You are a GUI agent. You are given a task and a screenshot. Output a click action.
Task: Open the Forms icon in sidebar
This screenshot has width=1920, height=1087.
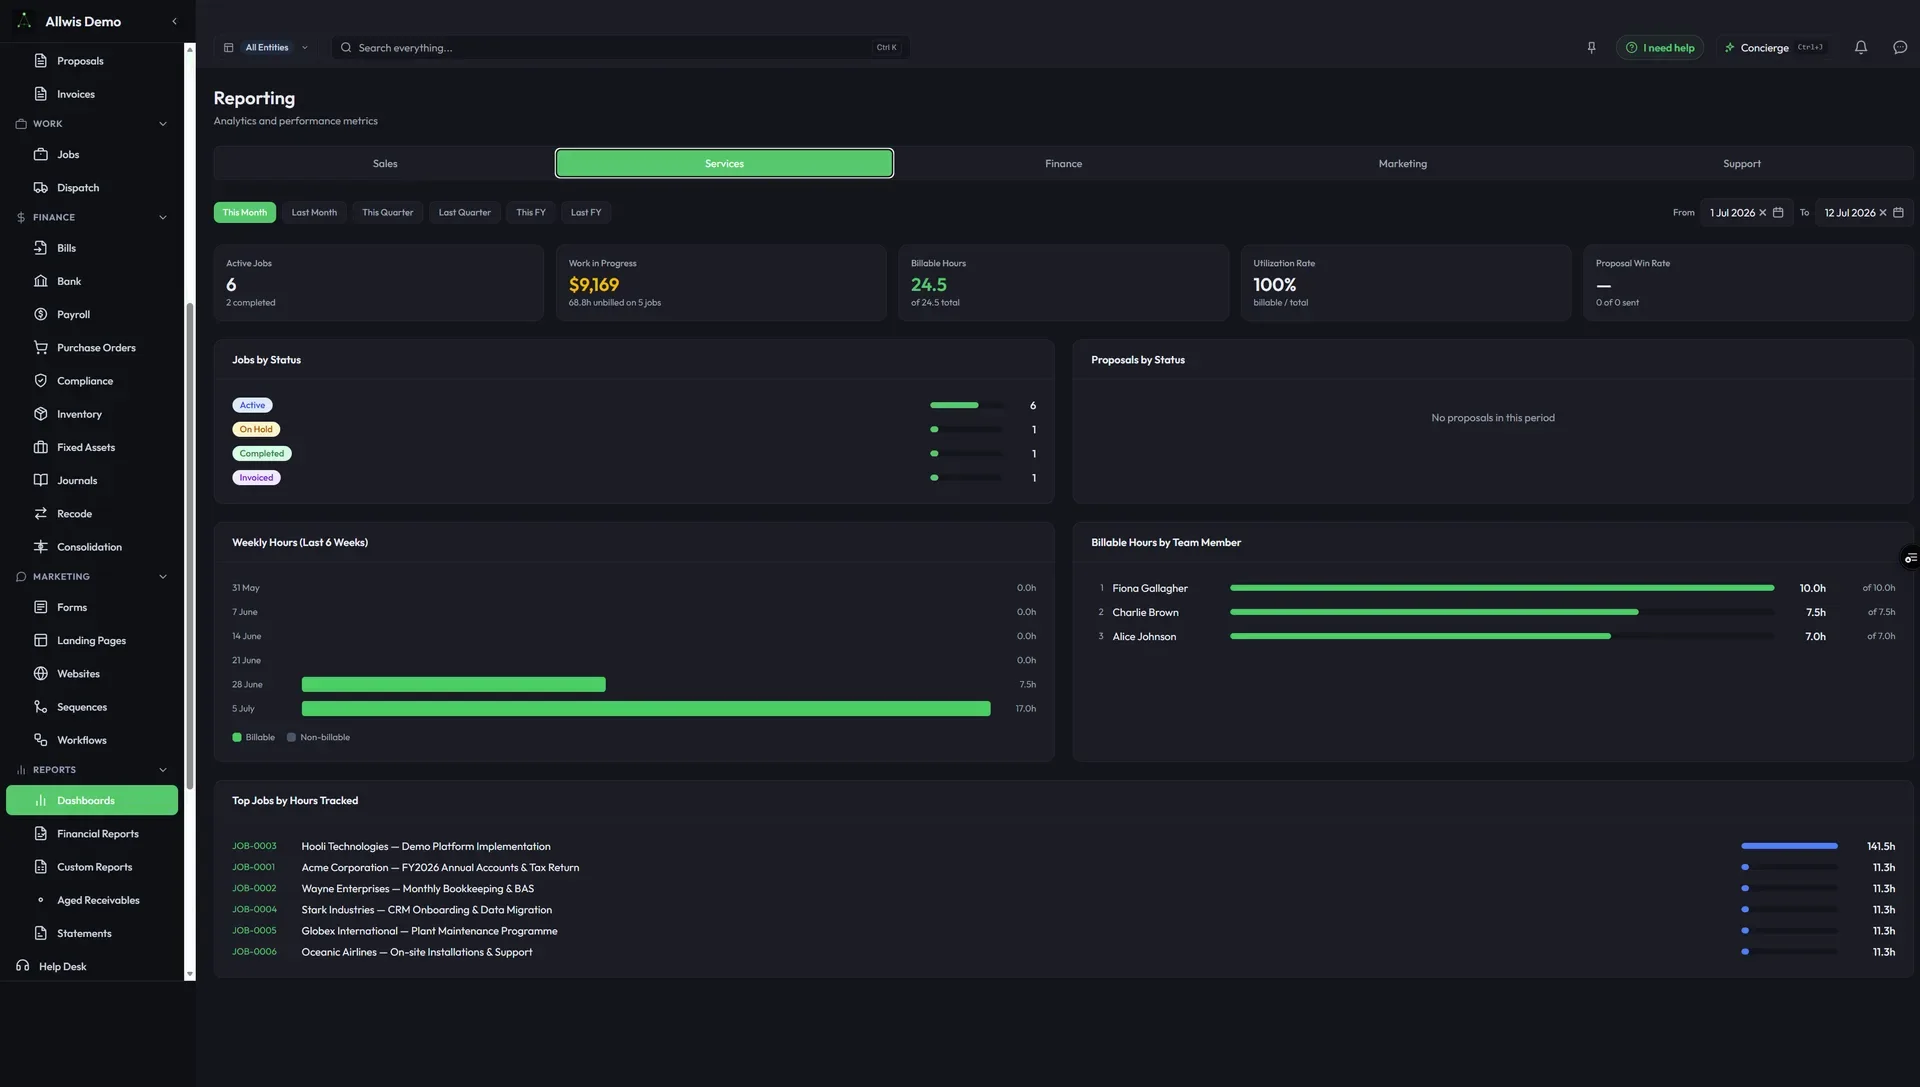pyautogui.click(x=41, y=607)
